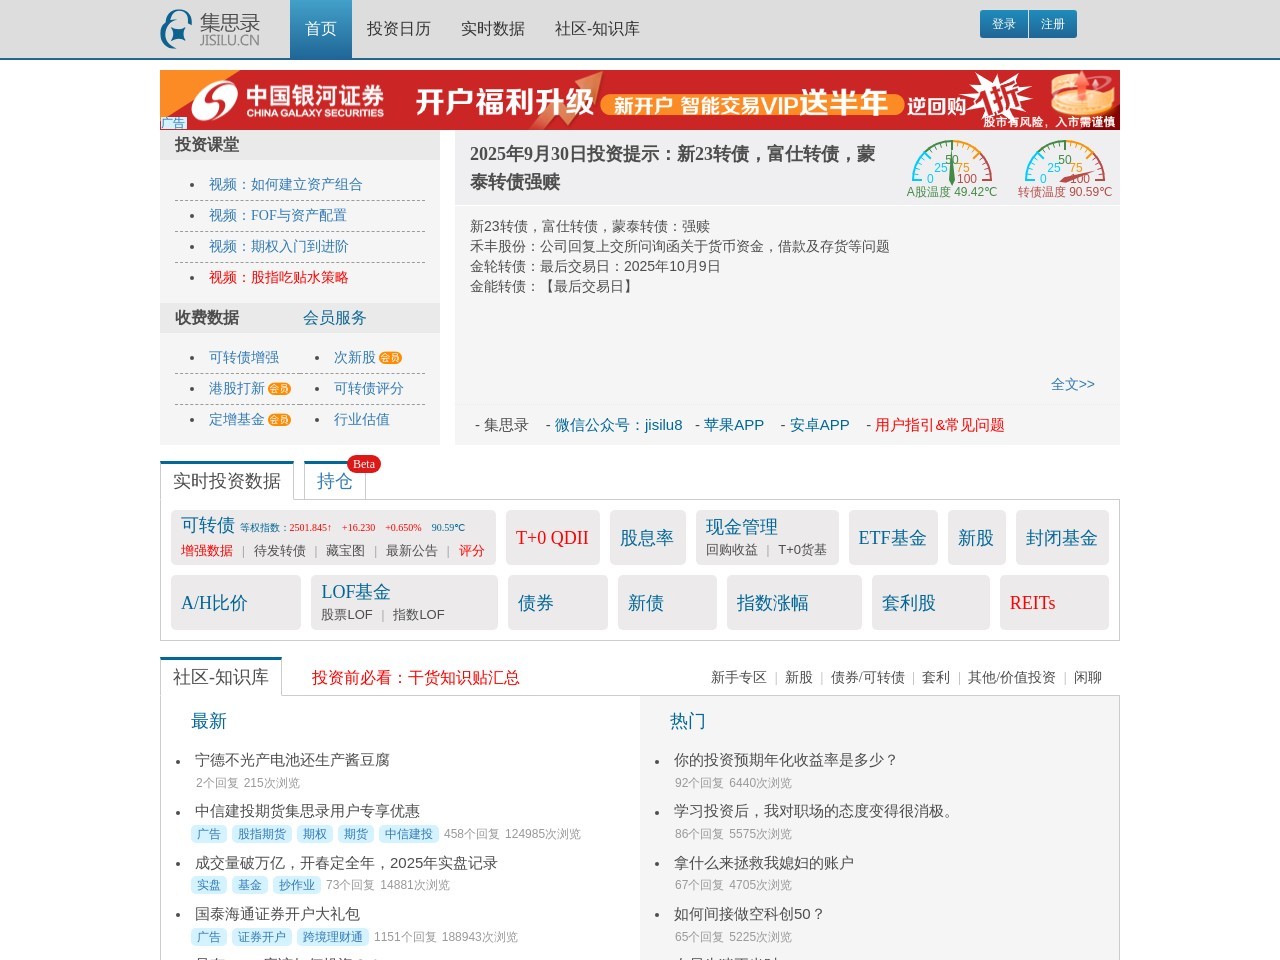Switch to the 持仓 tab

point(334,482)
